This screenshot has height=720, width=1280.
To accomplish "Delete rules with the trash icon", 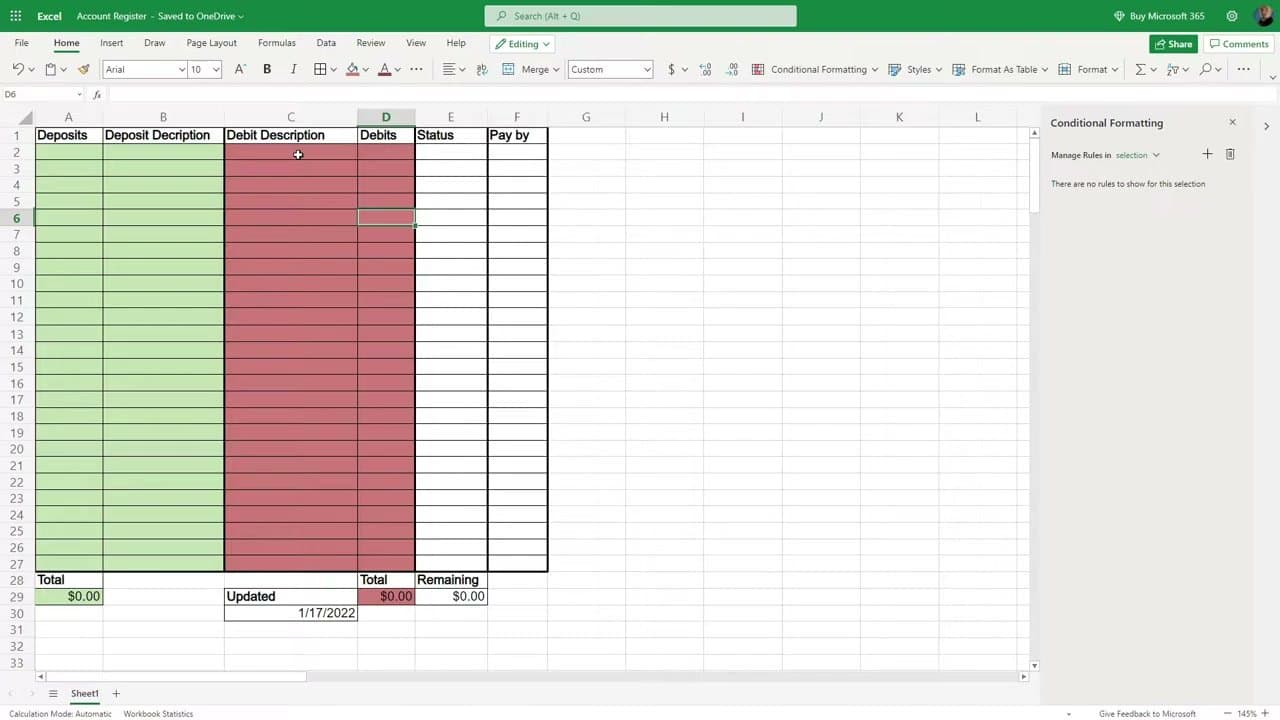I will (x=1230, y=154).
